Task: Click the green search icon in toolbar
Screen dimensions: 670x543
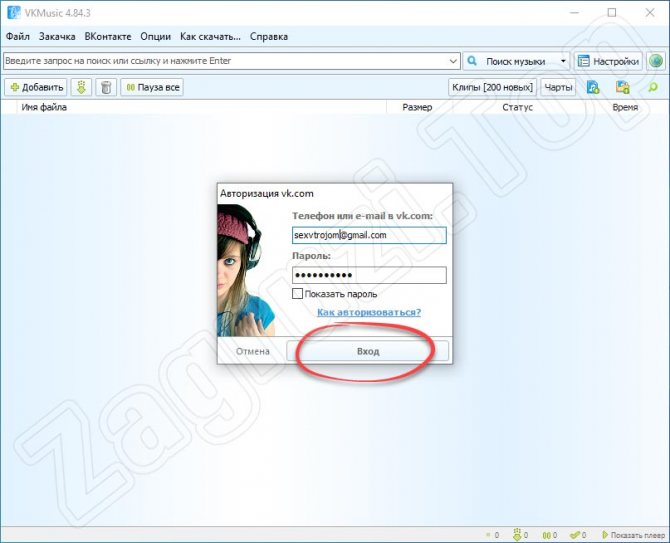Action: (x=653, y=87)
